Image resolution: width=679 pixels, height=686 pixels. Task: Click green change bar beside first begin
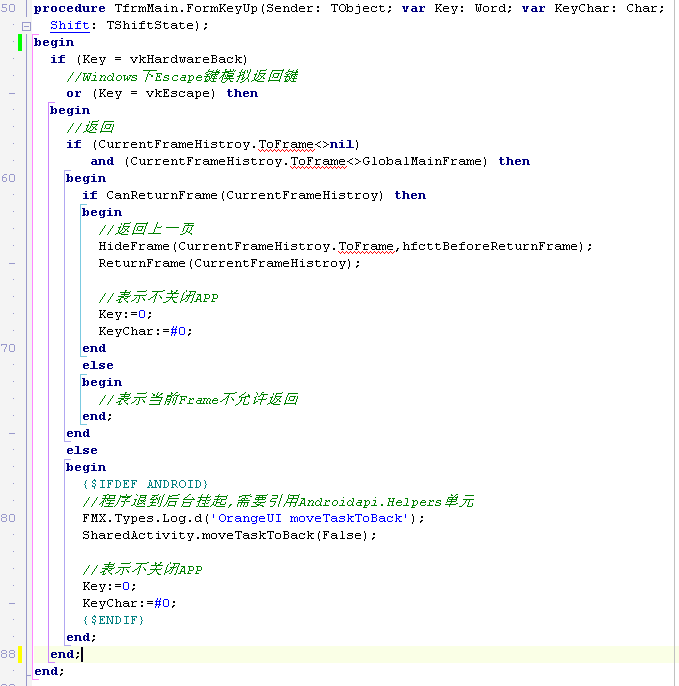pyautogui.click(x=20, y=42)
